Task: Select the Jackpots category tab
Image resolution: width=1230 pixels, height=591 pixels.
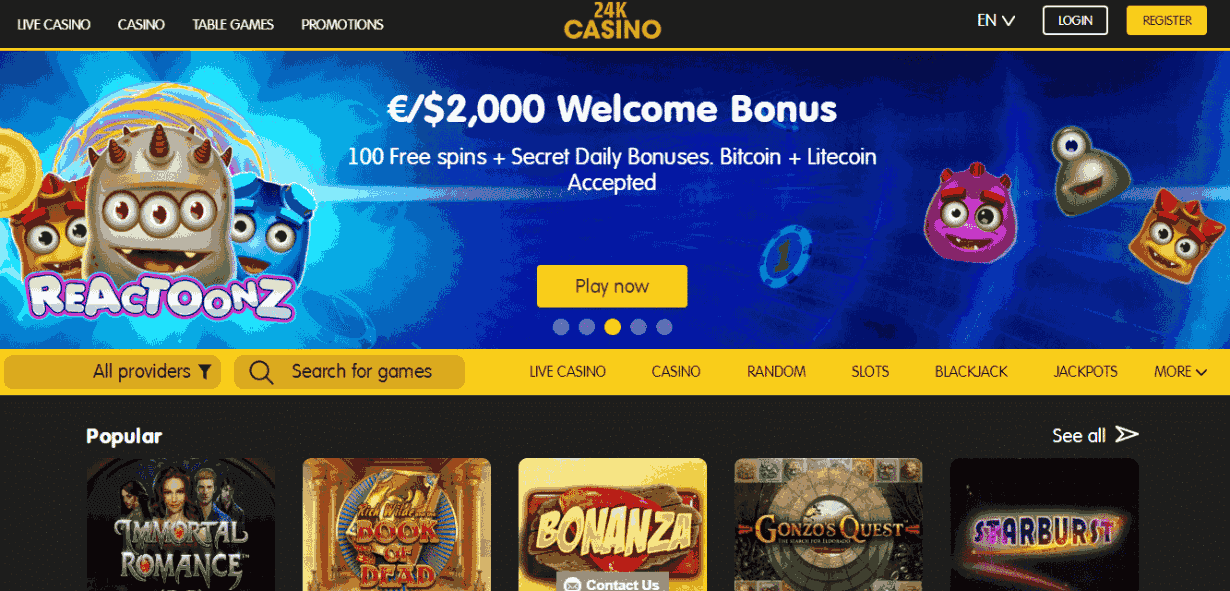Action: coord(1086,372)
